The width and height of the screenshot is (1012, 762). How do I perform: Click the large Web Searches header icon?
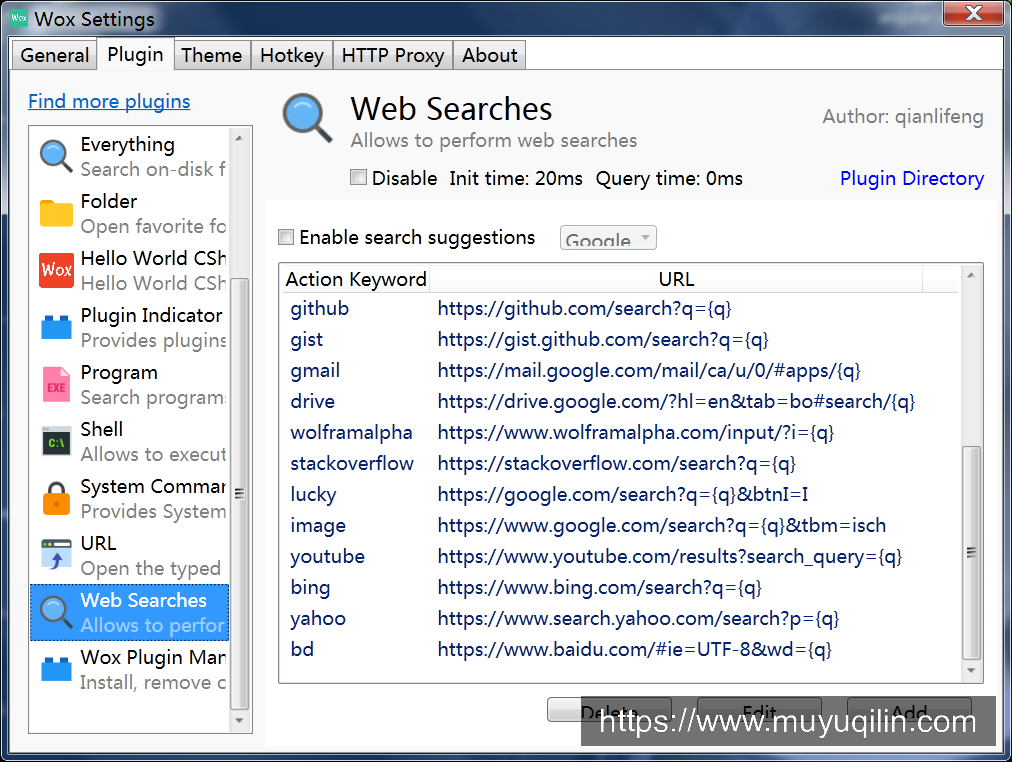(x=307, y=119)
